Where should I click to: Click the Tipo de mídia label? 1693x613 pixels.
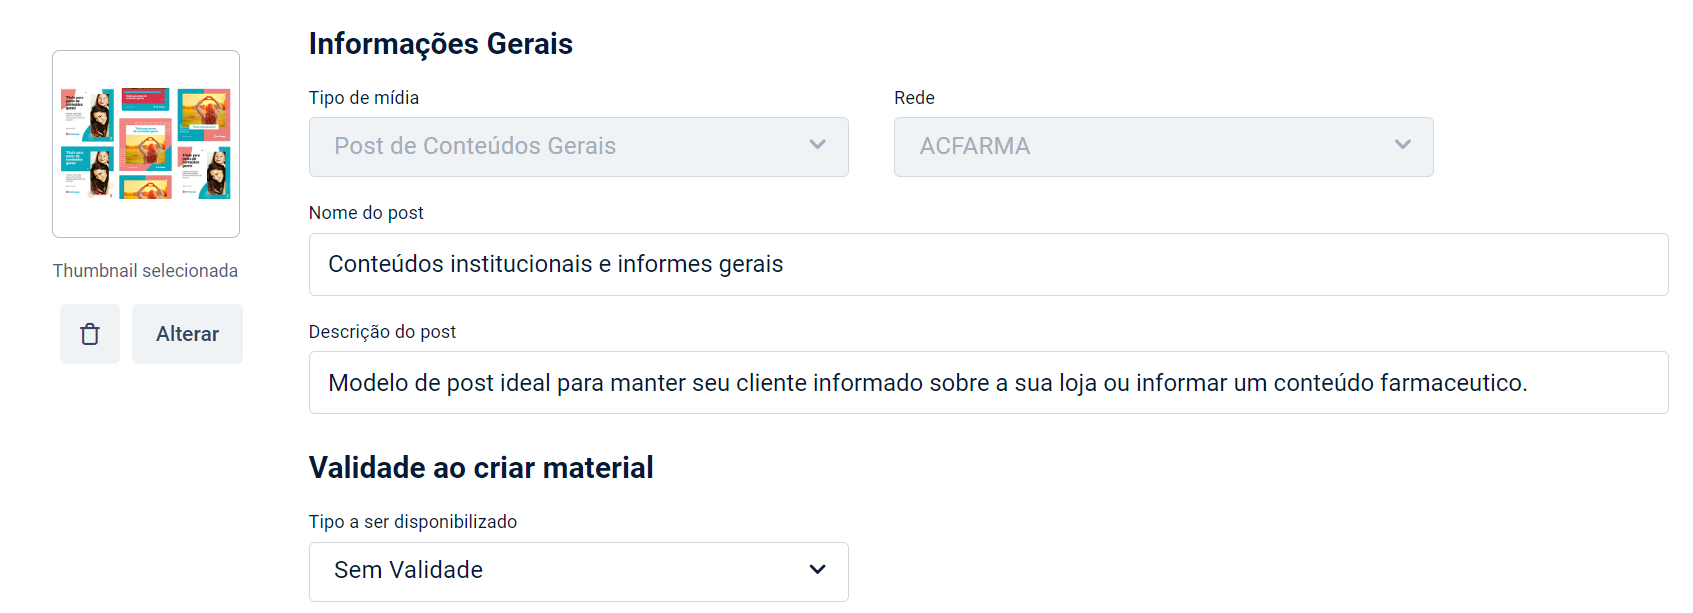click(x=364, y=98)
